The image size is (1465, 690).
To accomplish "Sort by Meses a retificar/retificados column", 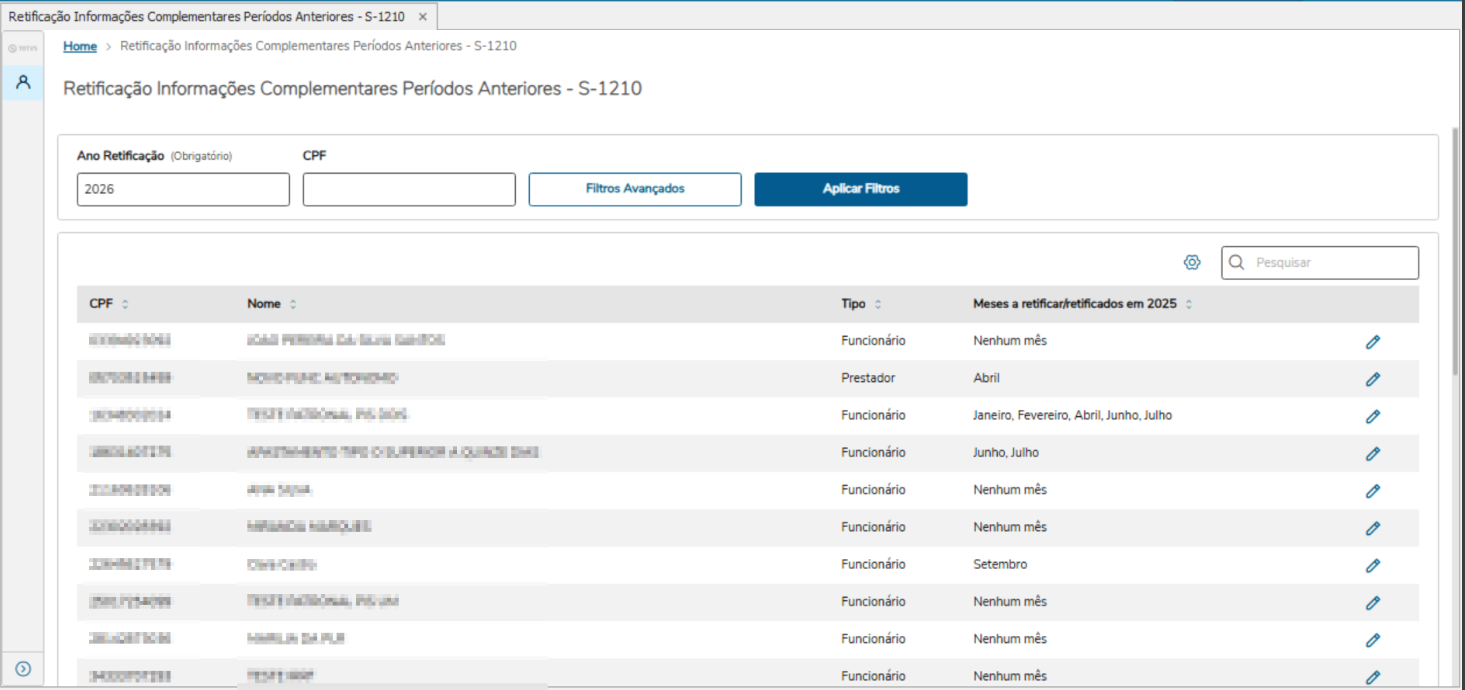I will click(x=1189, y=304).
